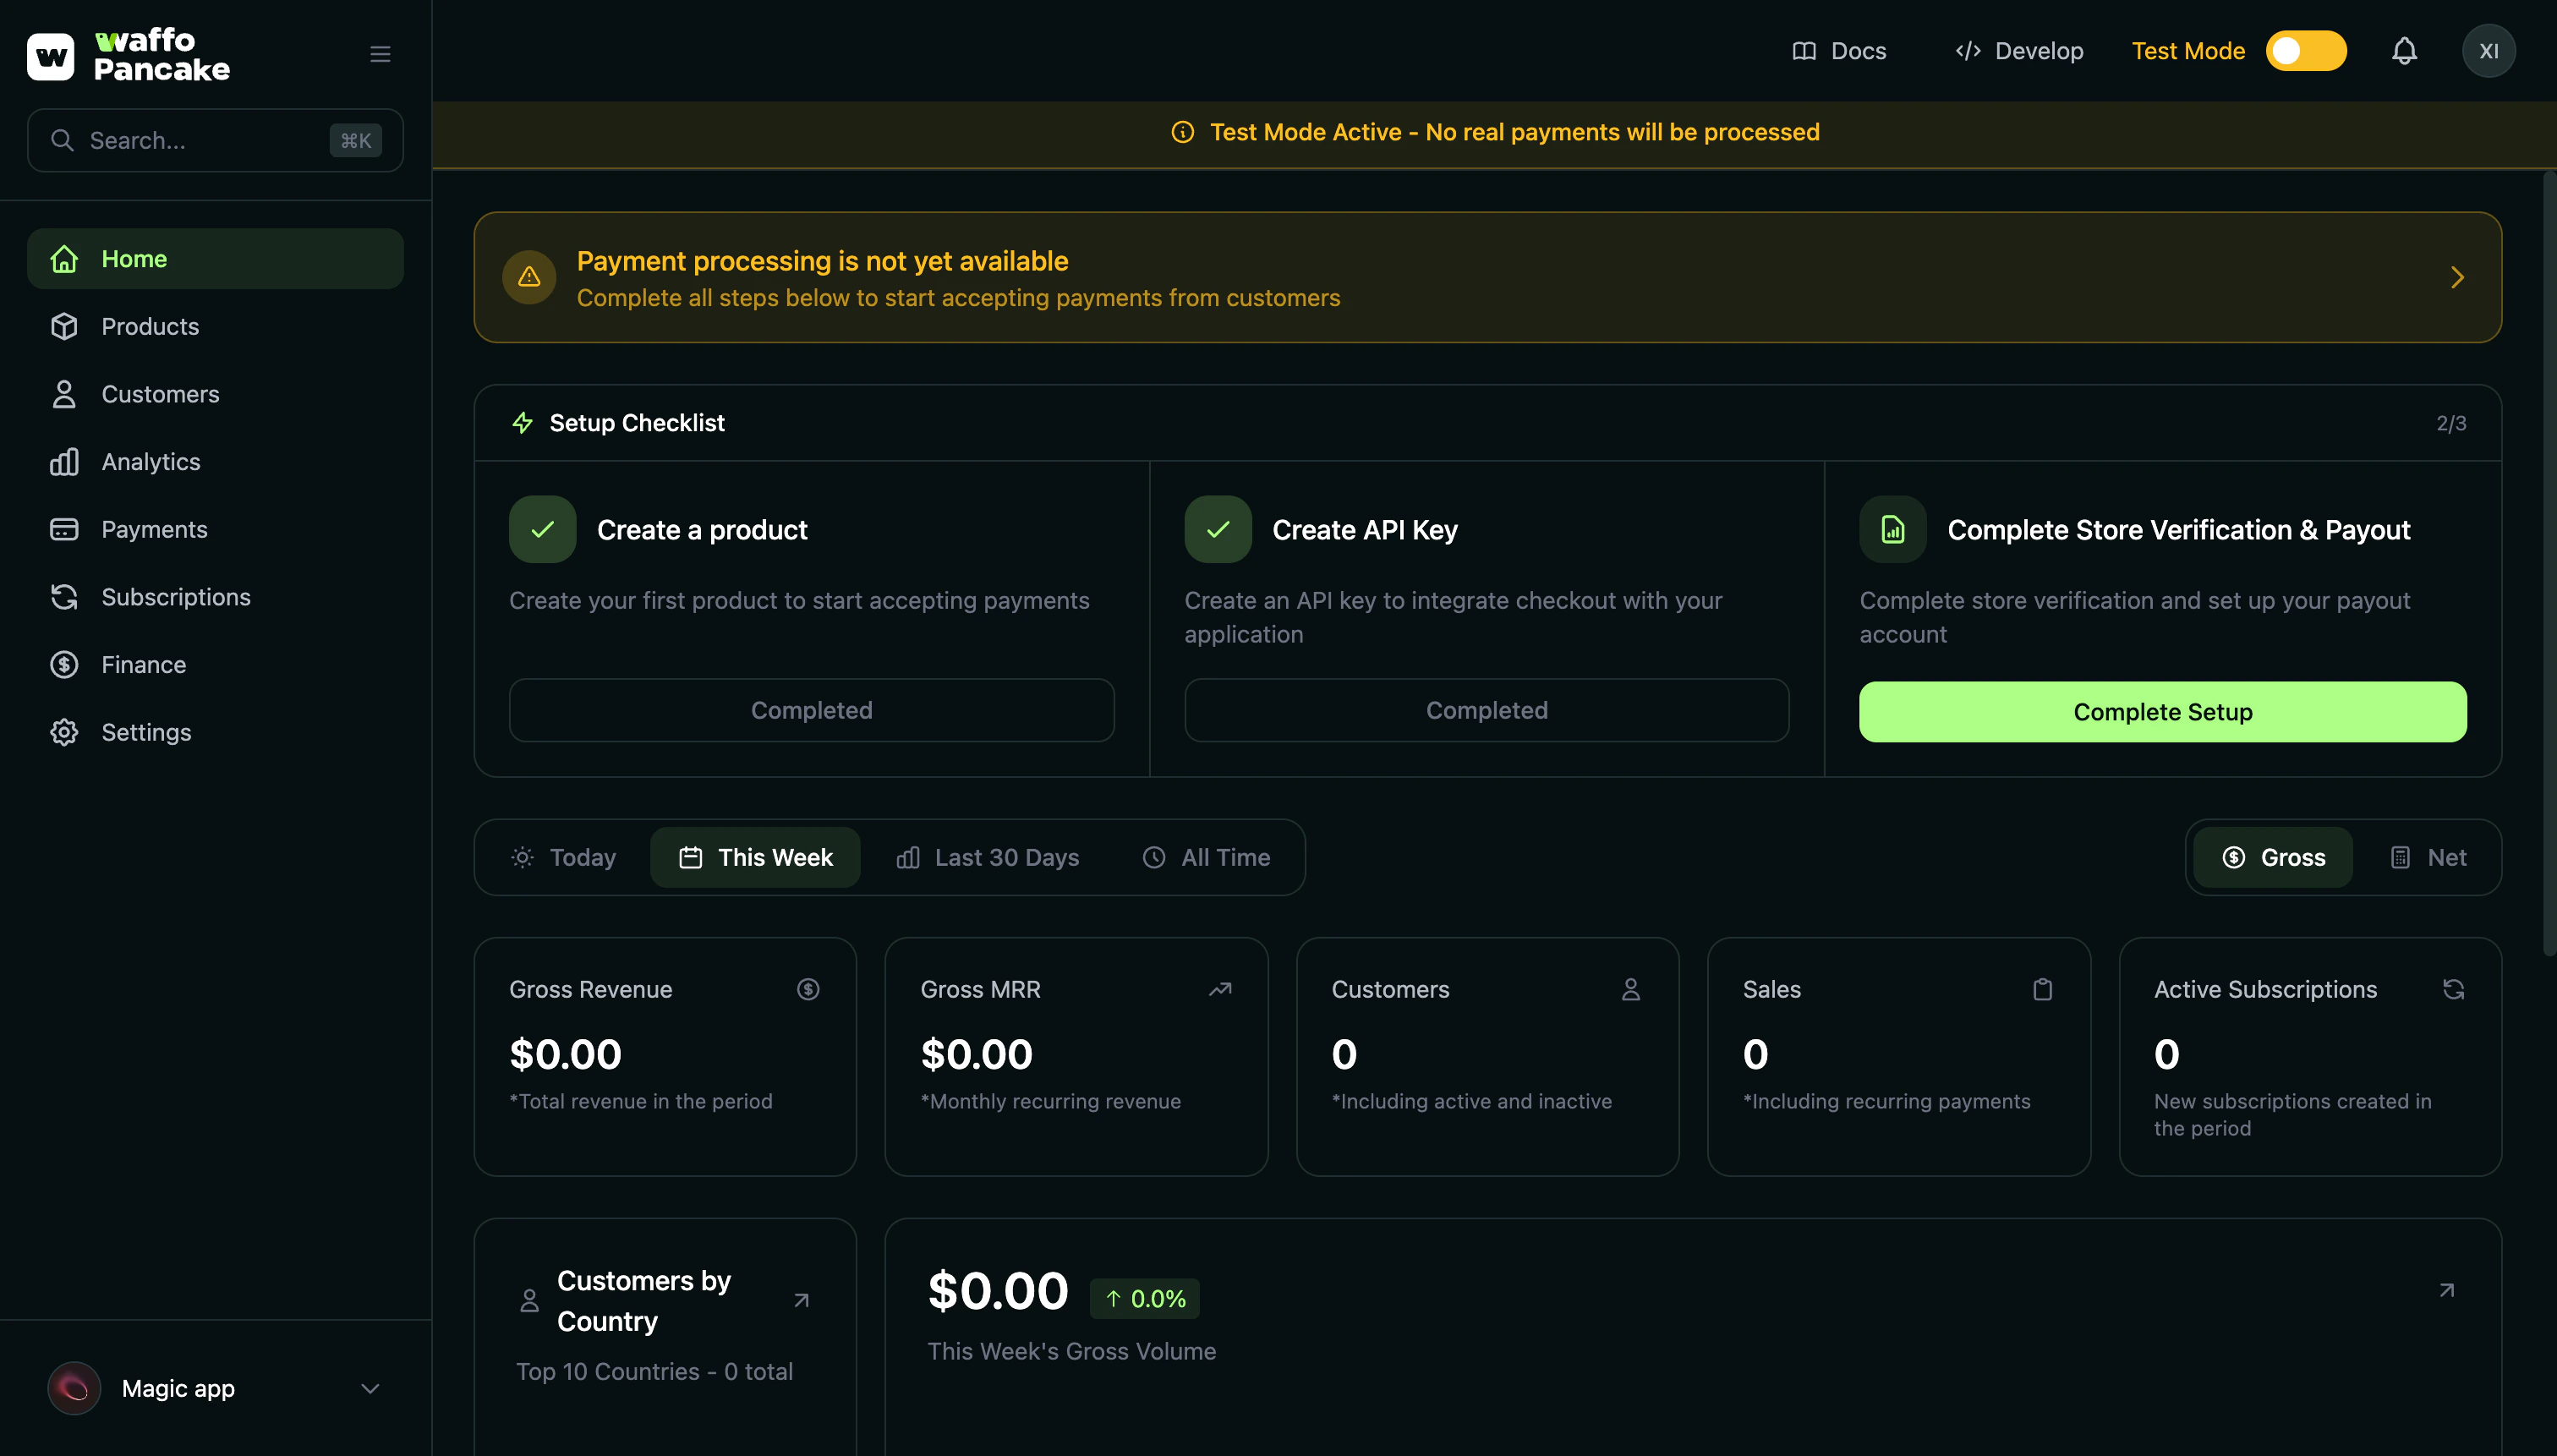Screen dimensions: 2557x1456
Task: Expand the payment processing warning chevron
Action: [x=2457, y=277]
